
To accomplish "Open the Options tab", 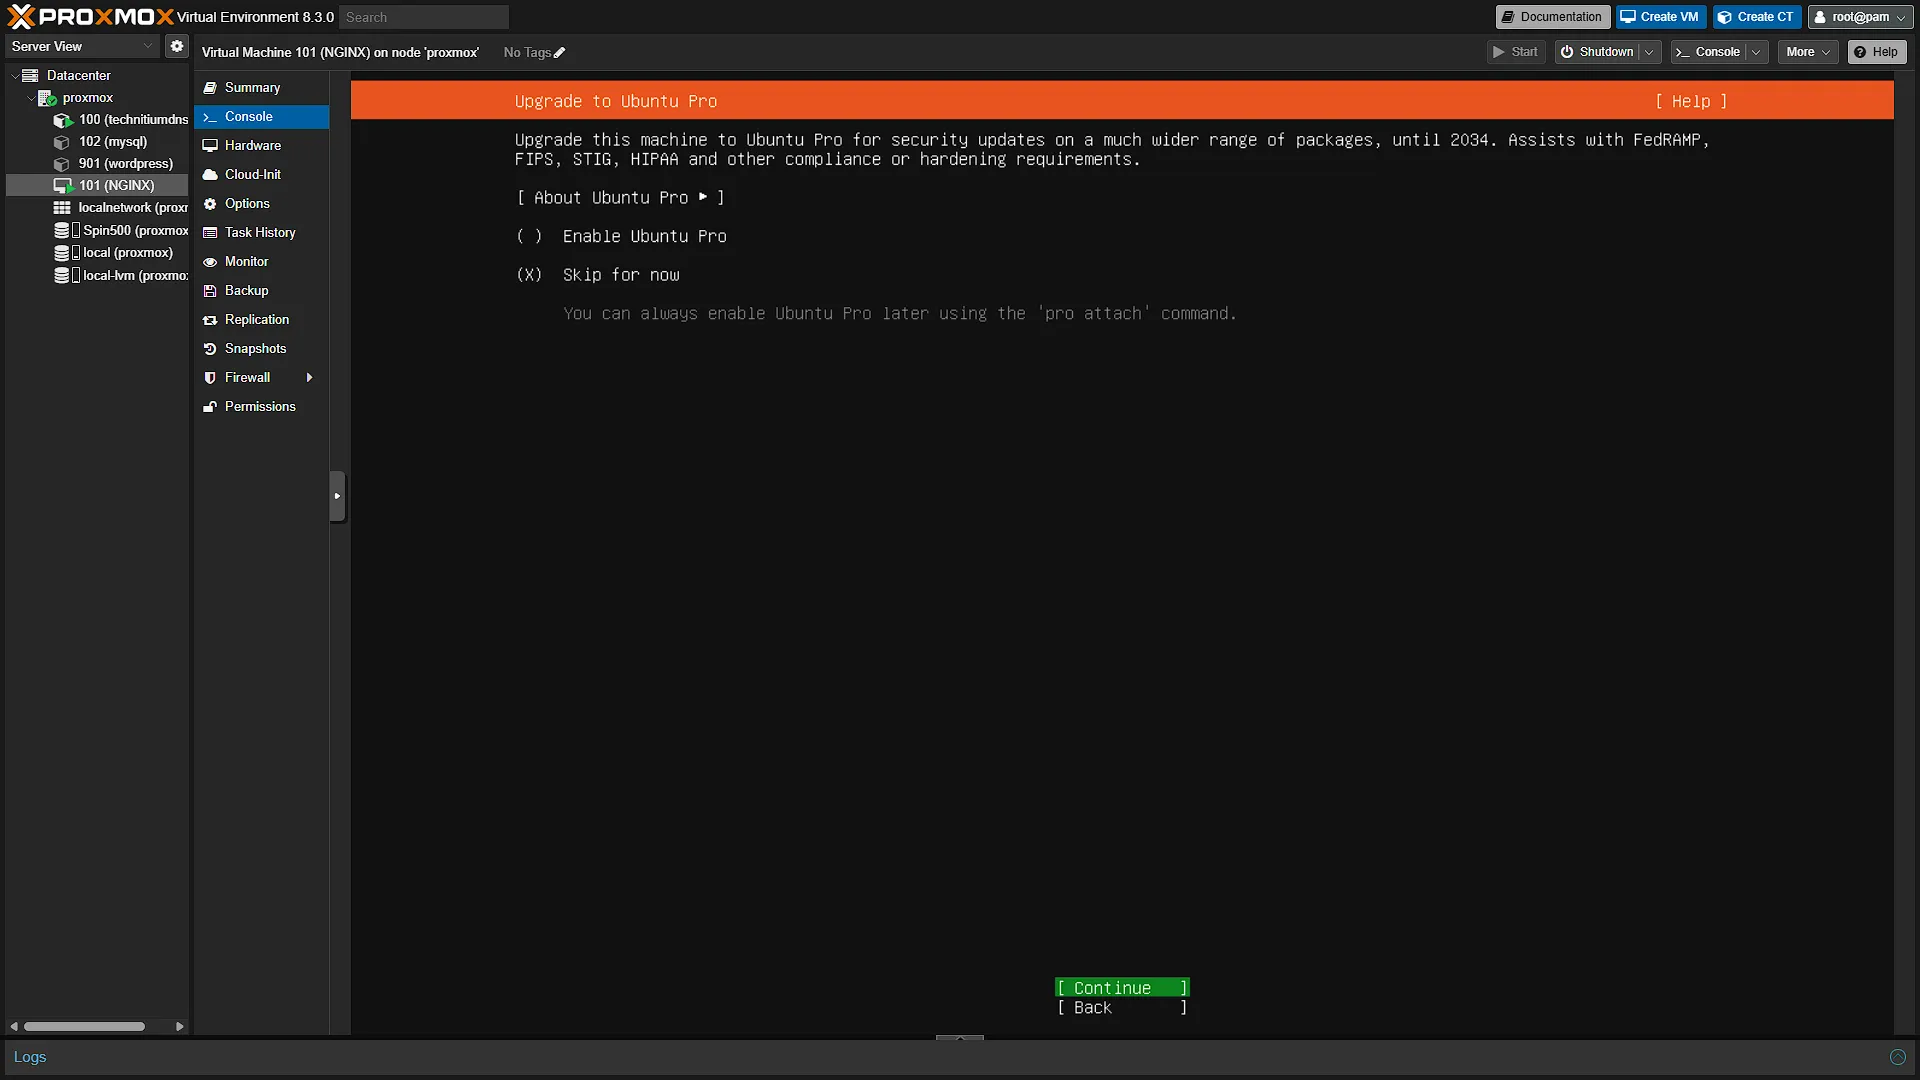I will tap(261, 203).
